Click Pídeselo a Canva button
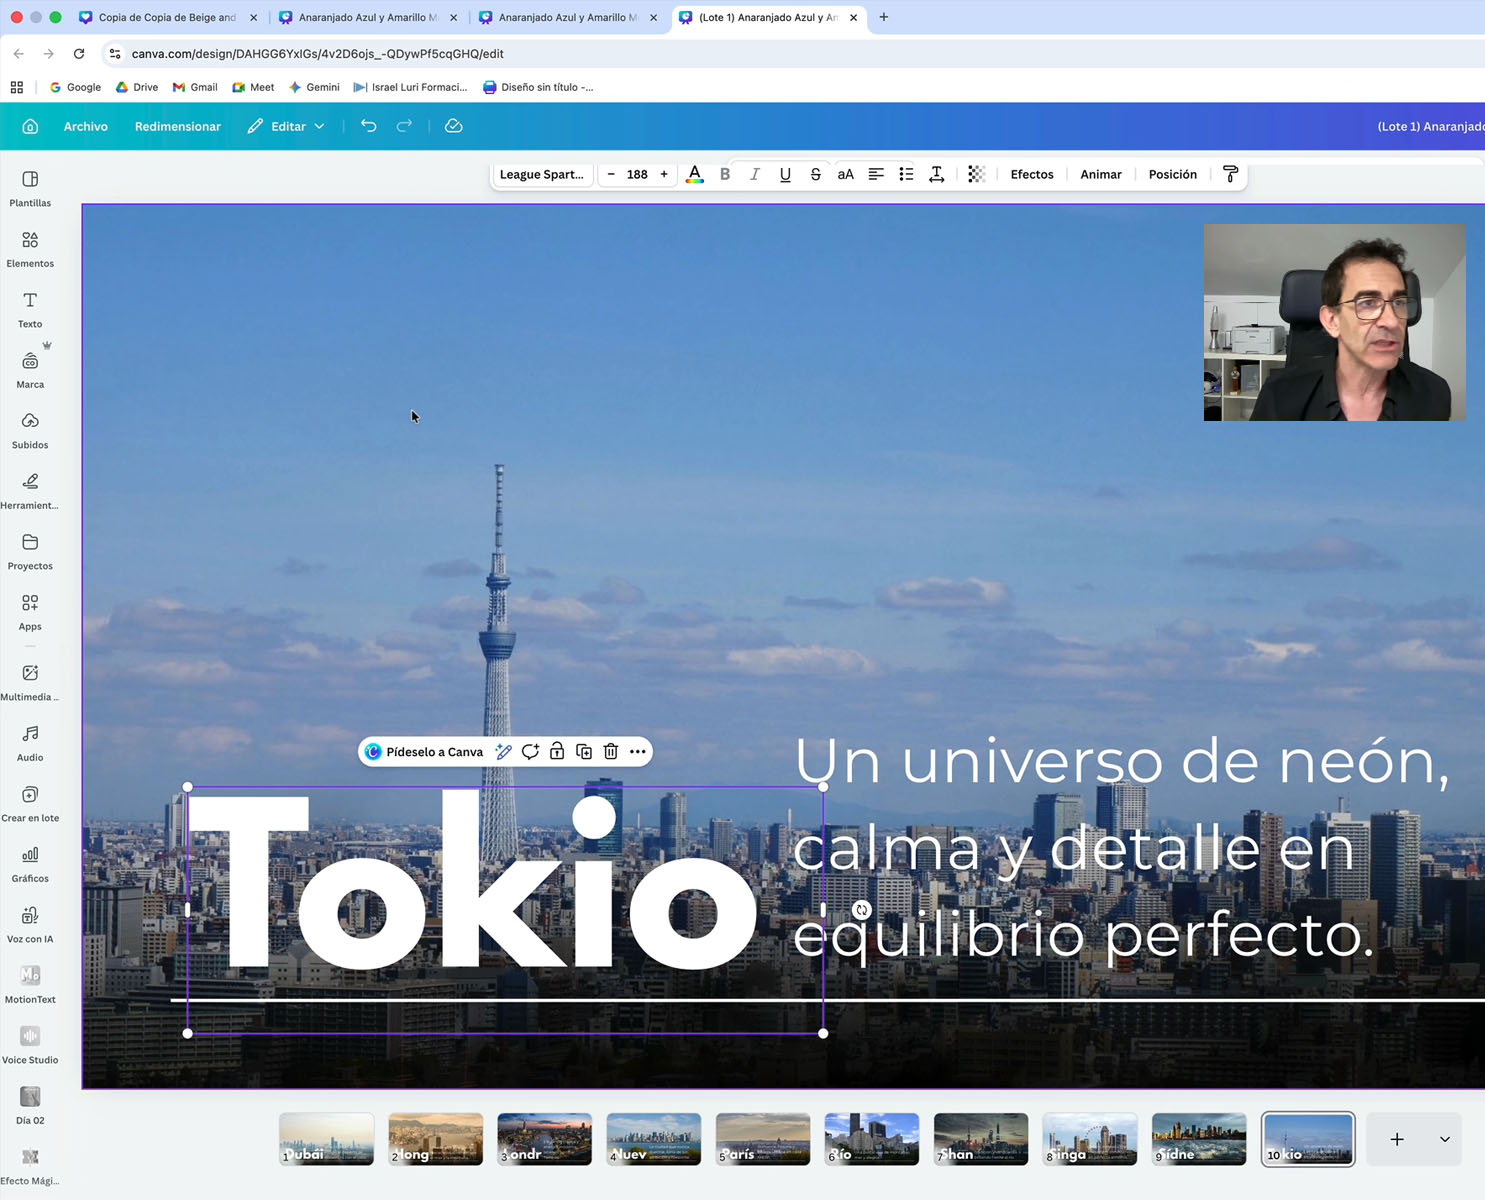The width and height of the screenshot is (1485, 1200). (424, 752)
